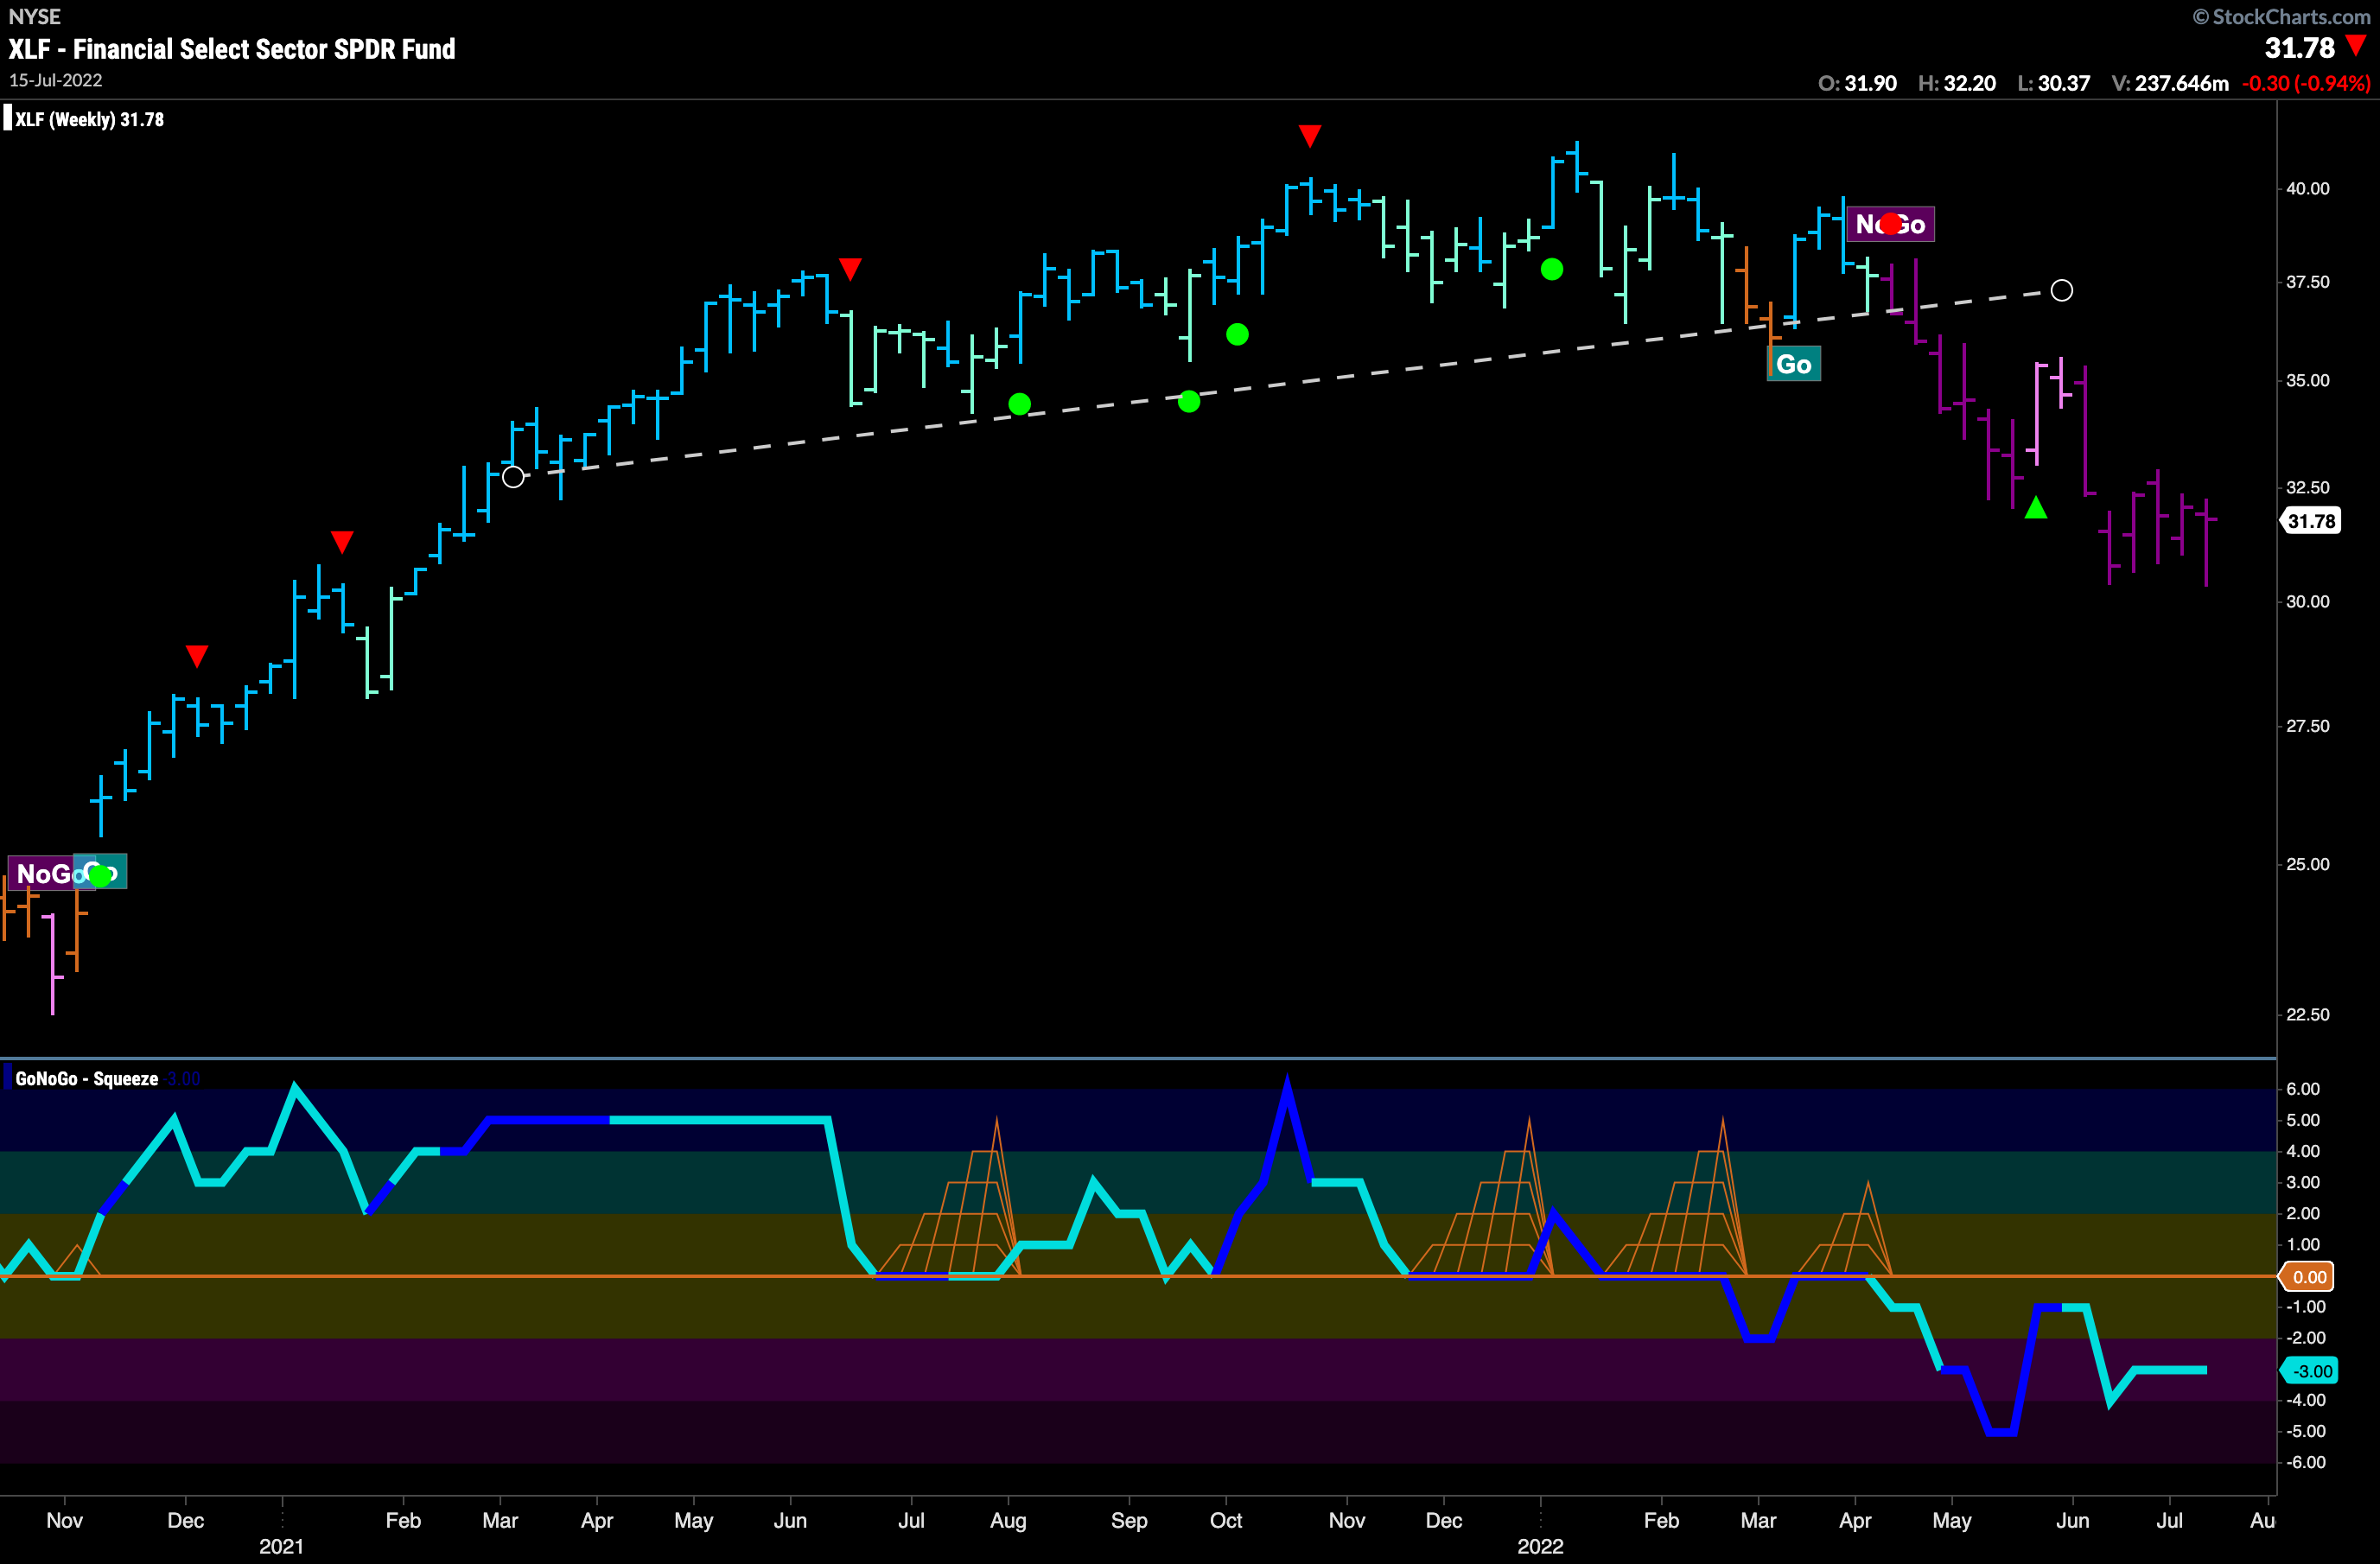Click the red down arrow beside the 31.78 header price
The image size is (2380, 1564).
2357,45
